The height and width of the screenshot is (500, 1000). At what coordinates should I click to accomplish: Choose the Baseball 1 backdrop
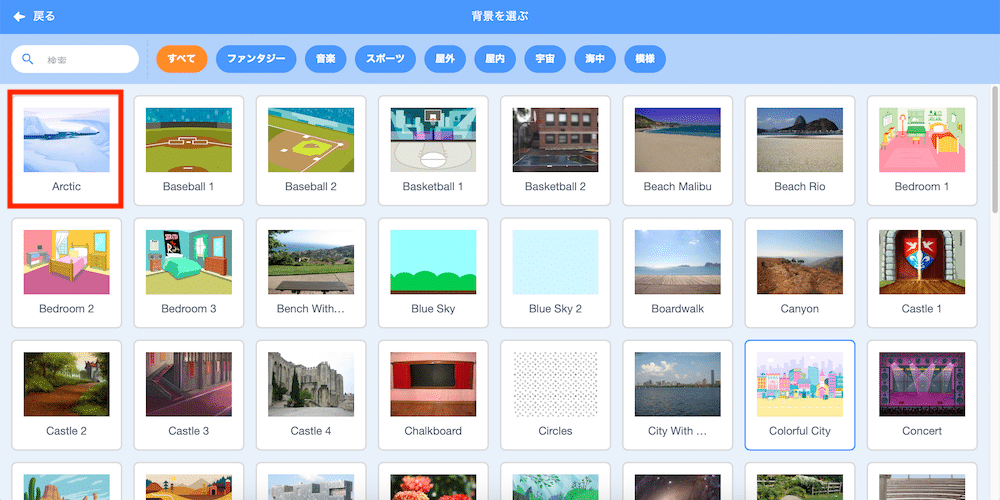click(x=189, y=151)
